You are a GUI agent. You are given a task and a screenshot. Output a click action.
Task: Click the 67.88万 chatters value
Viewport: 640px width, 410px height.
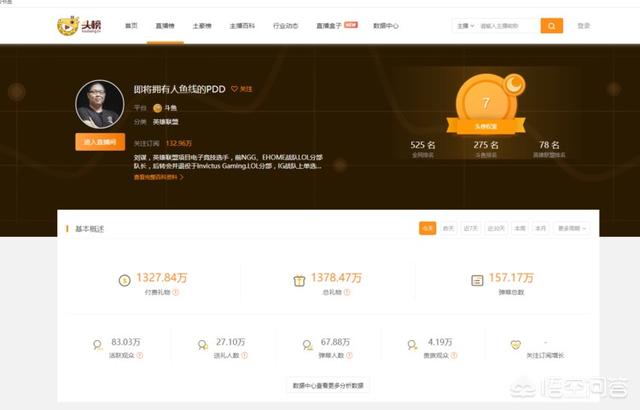tap(335, 342)
